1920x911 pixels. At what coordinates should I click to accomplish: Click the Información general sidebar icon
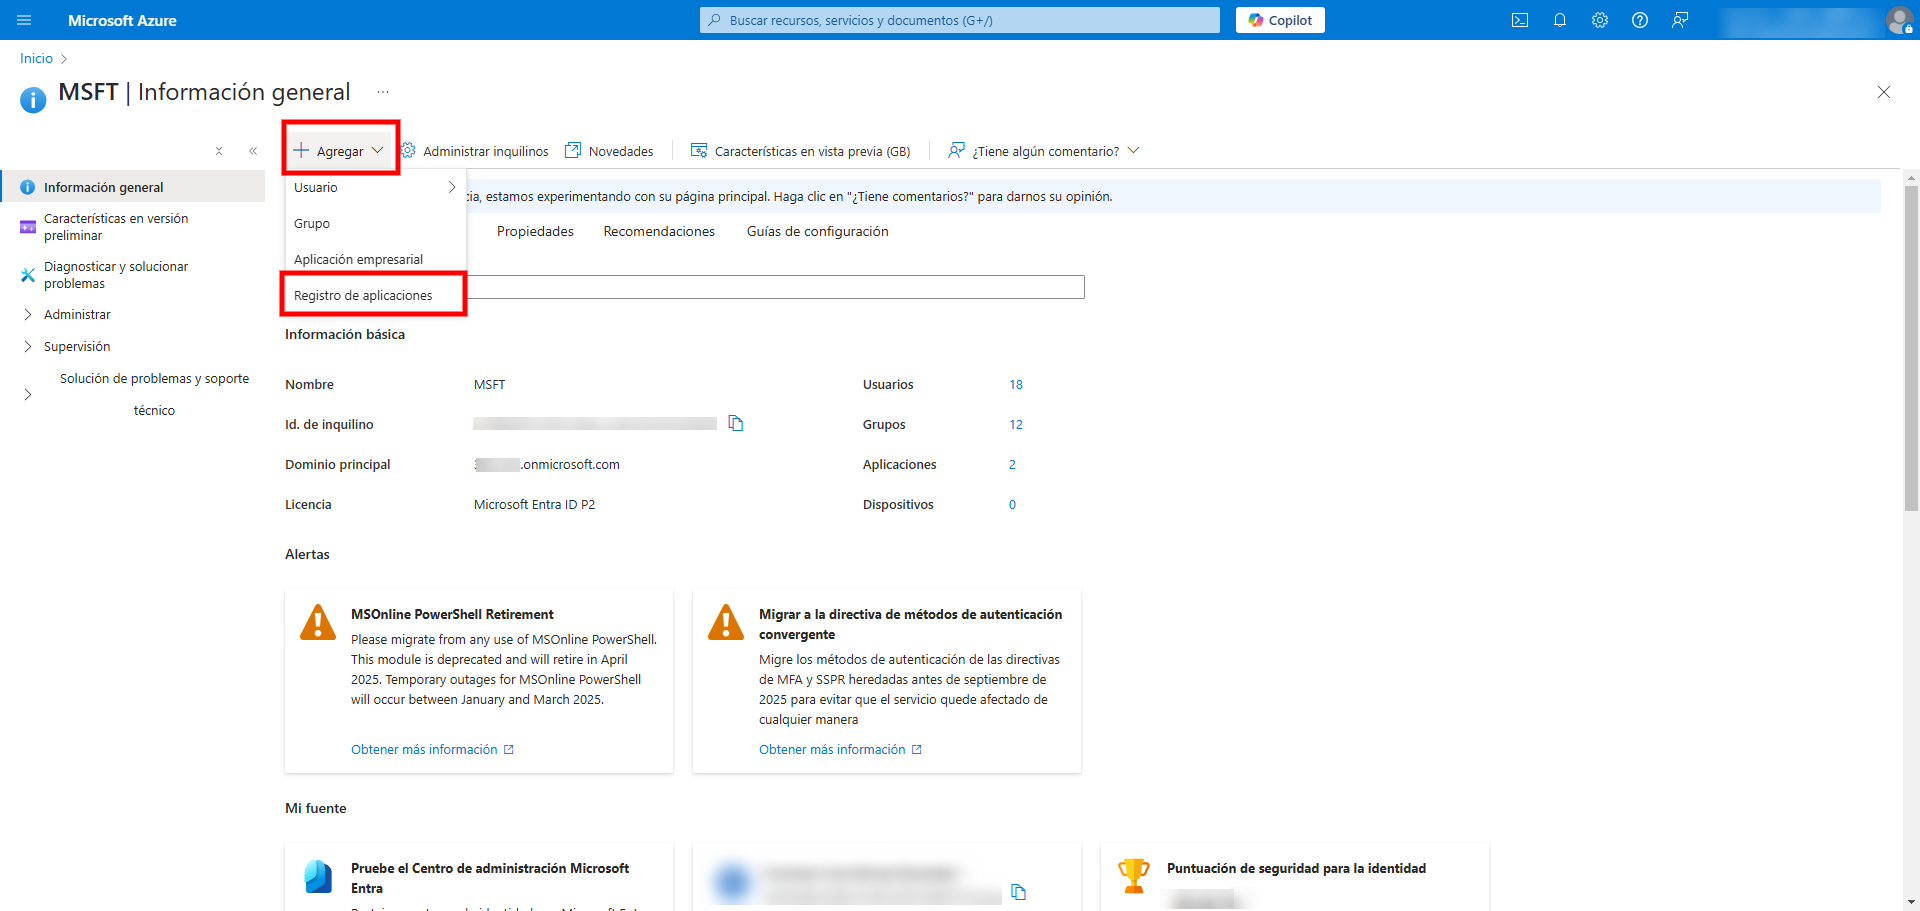(x=28, y=187)
